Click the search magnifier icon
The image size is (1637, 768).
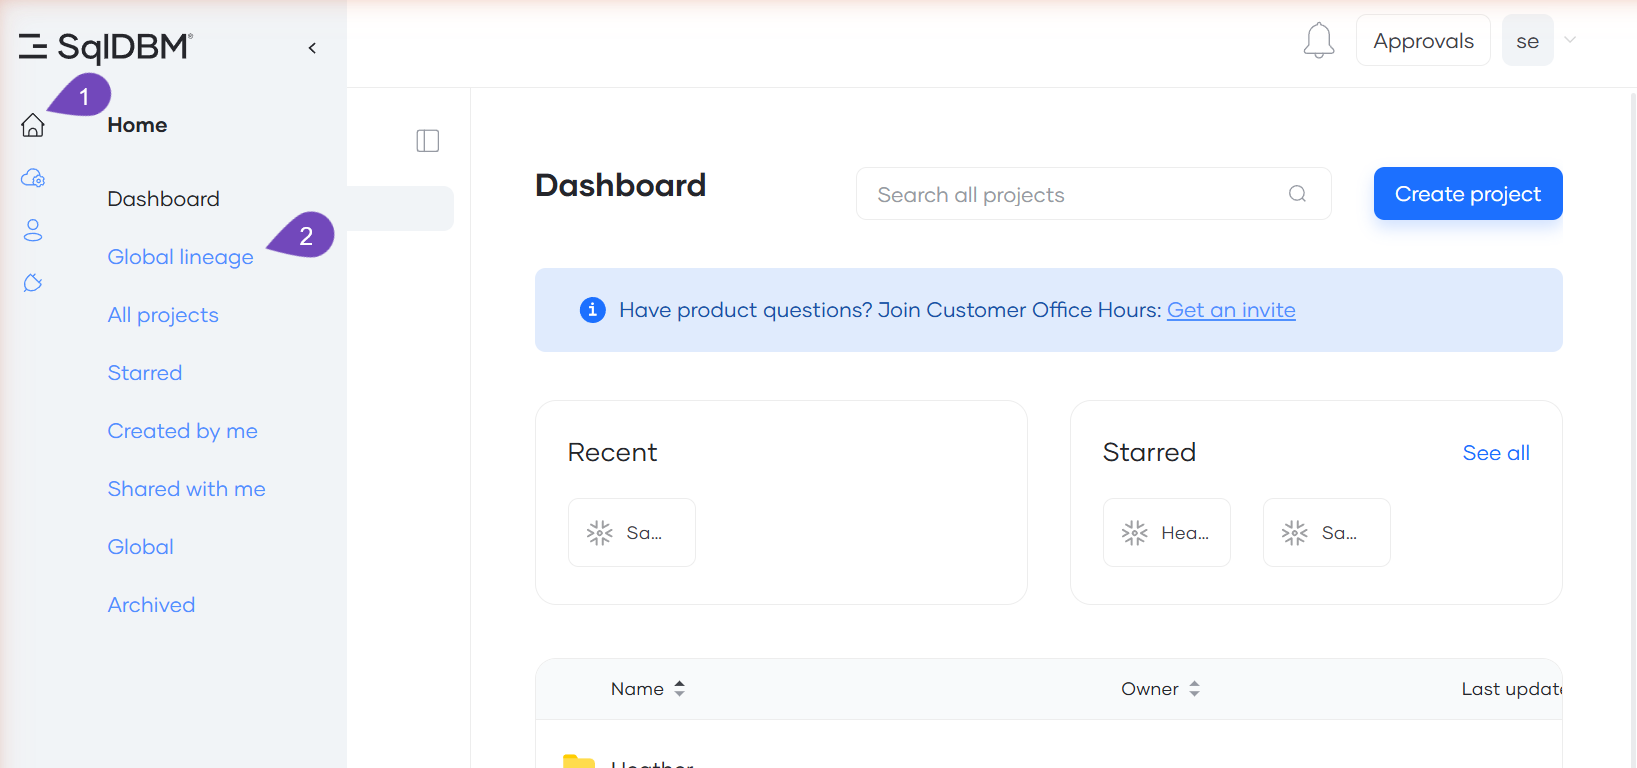coord(1297,194)
